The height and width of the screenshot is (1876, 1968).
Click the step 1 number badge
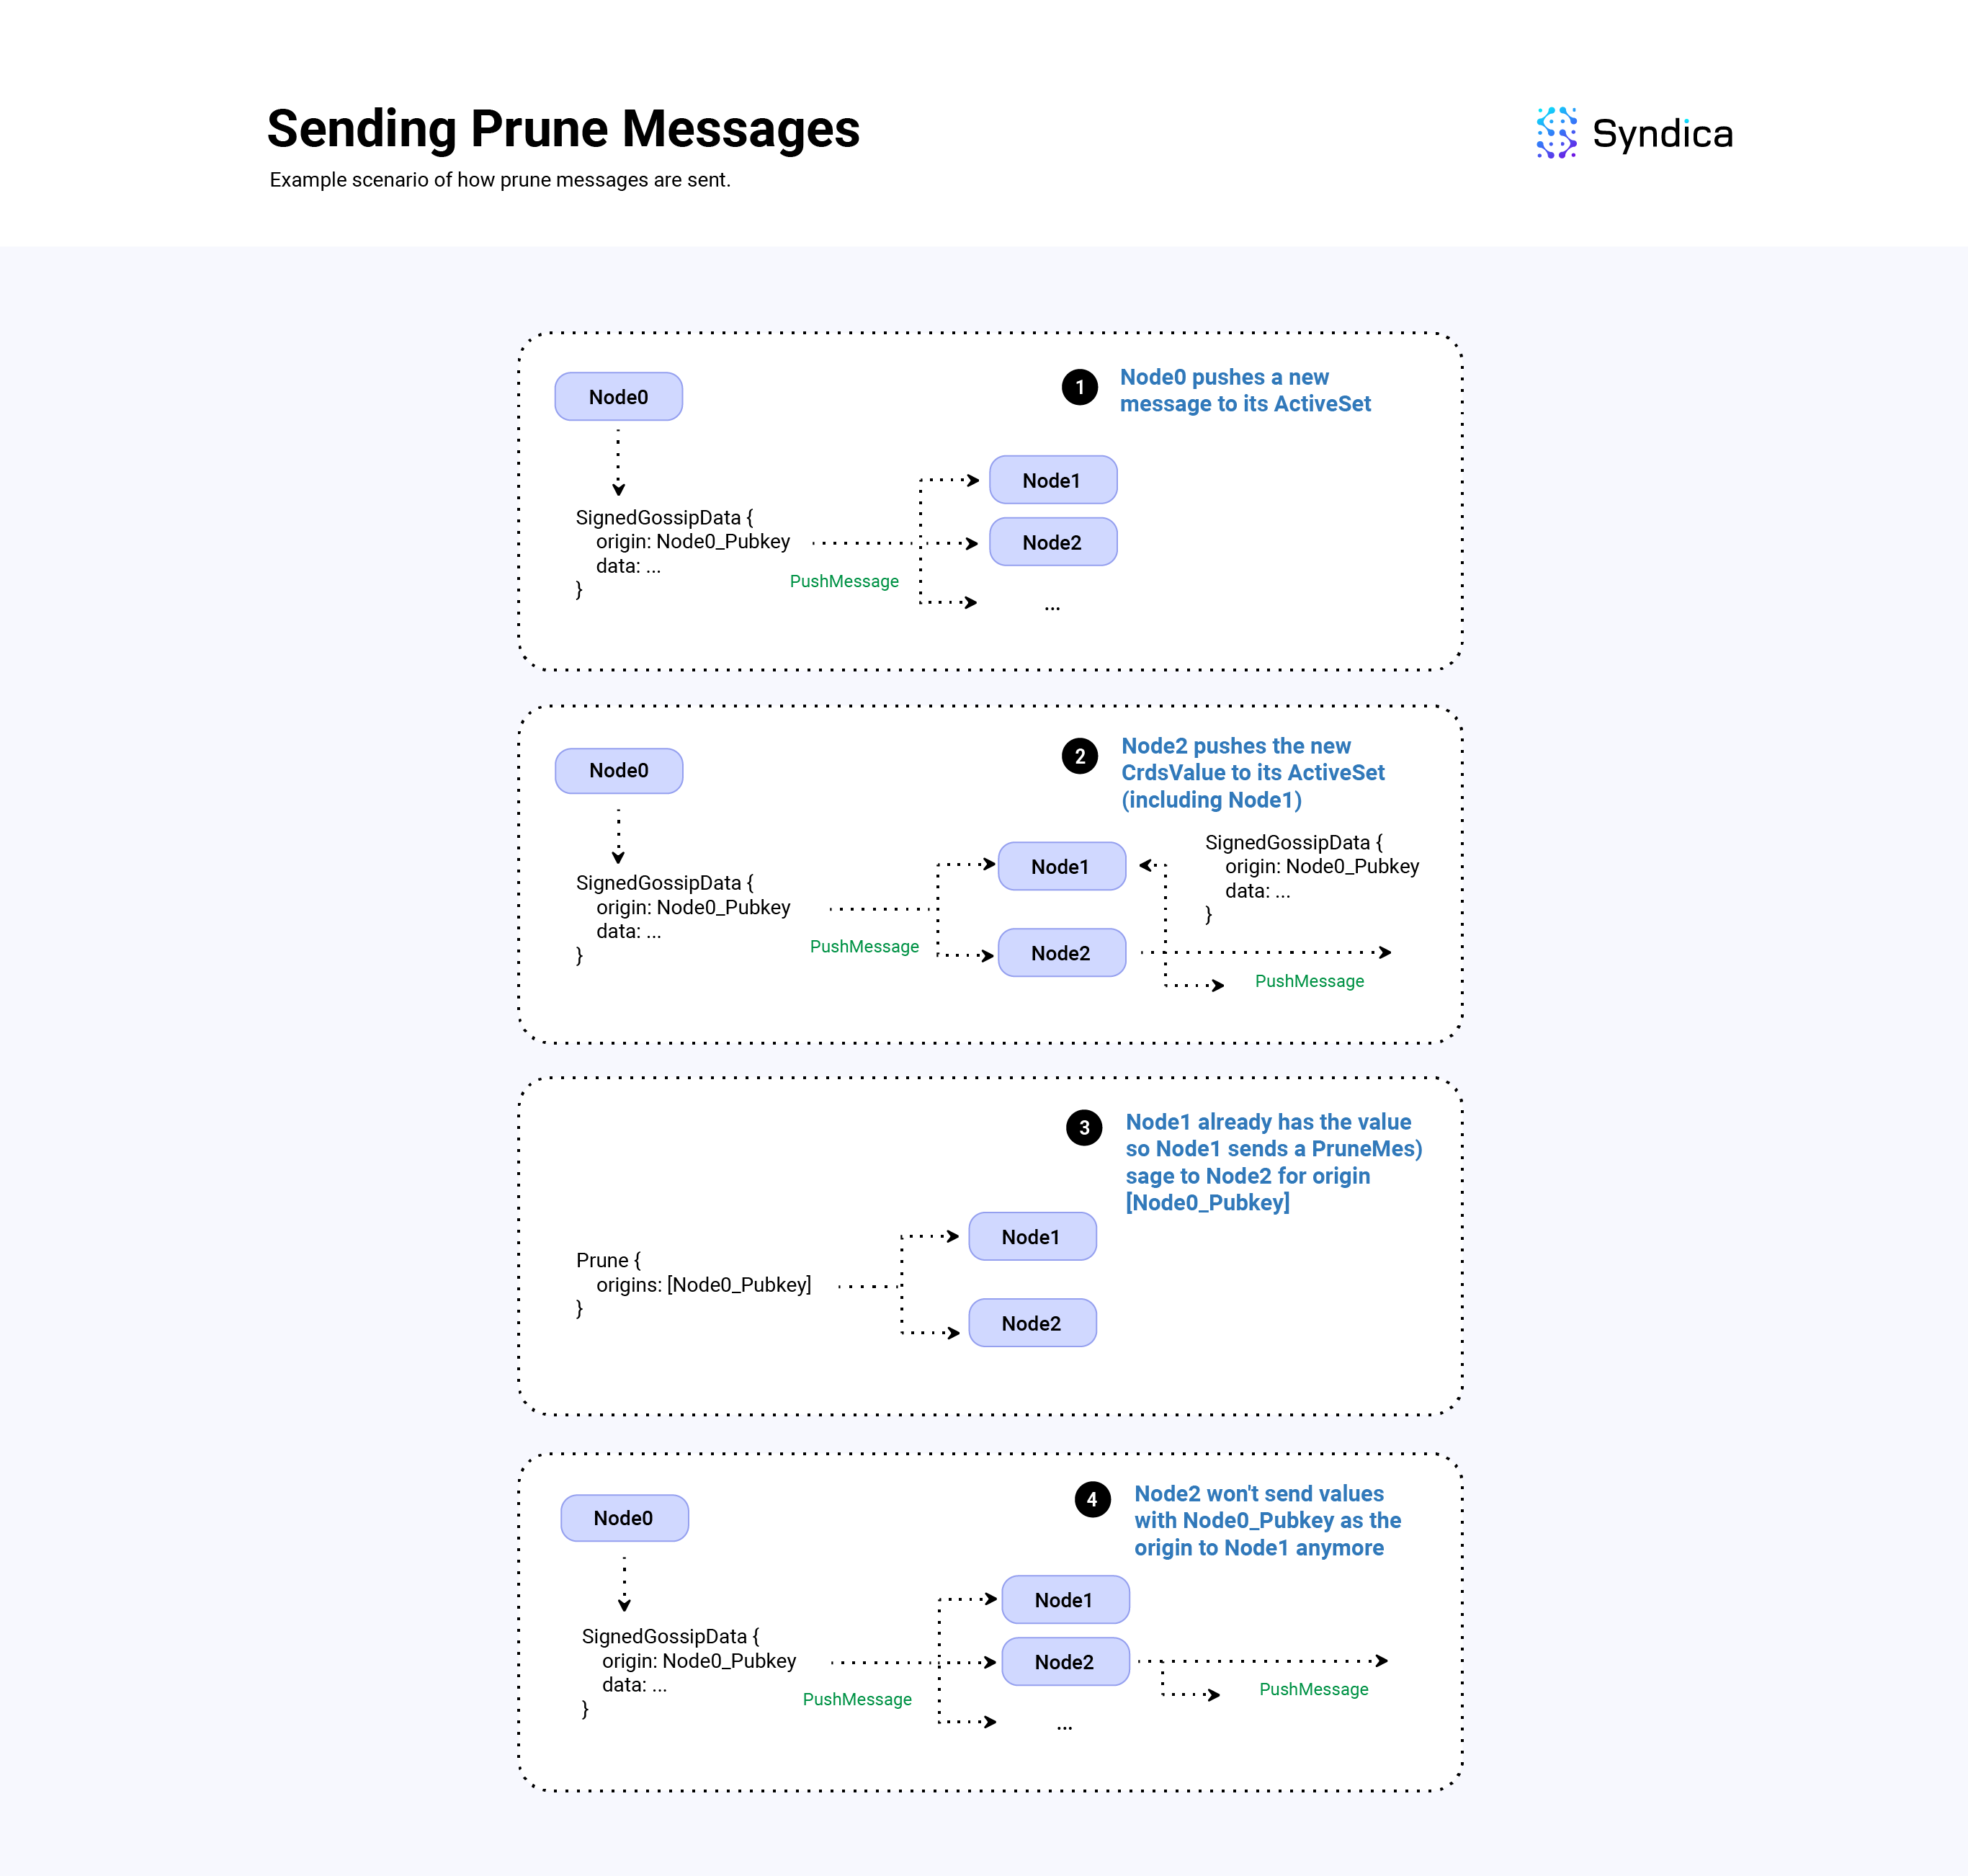(x=1079, y=387)
